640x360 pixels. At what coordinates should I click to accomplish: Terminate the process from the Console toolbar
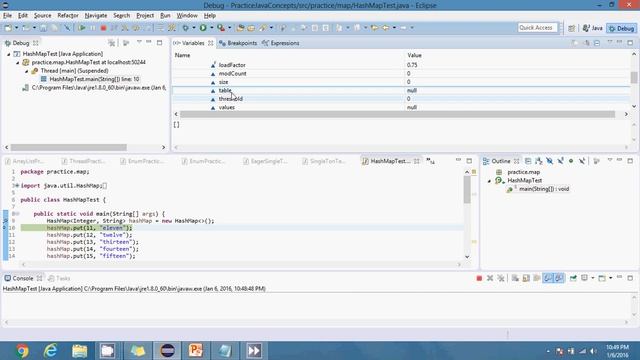point(479,278)
